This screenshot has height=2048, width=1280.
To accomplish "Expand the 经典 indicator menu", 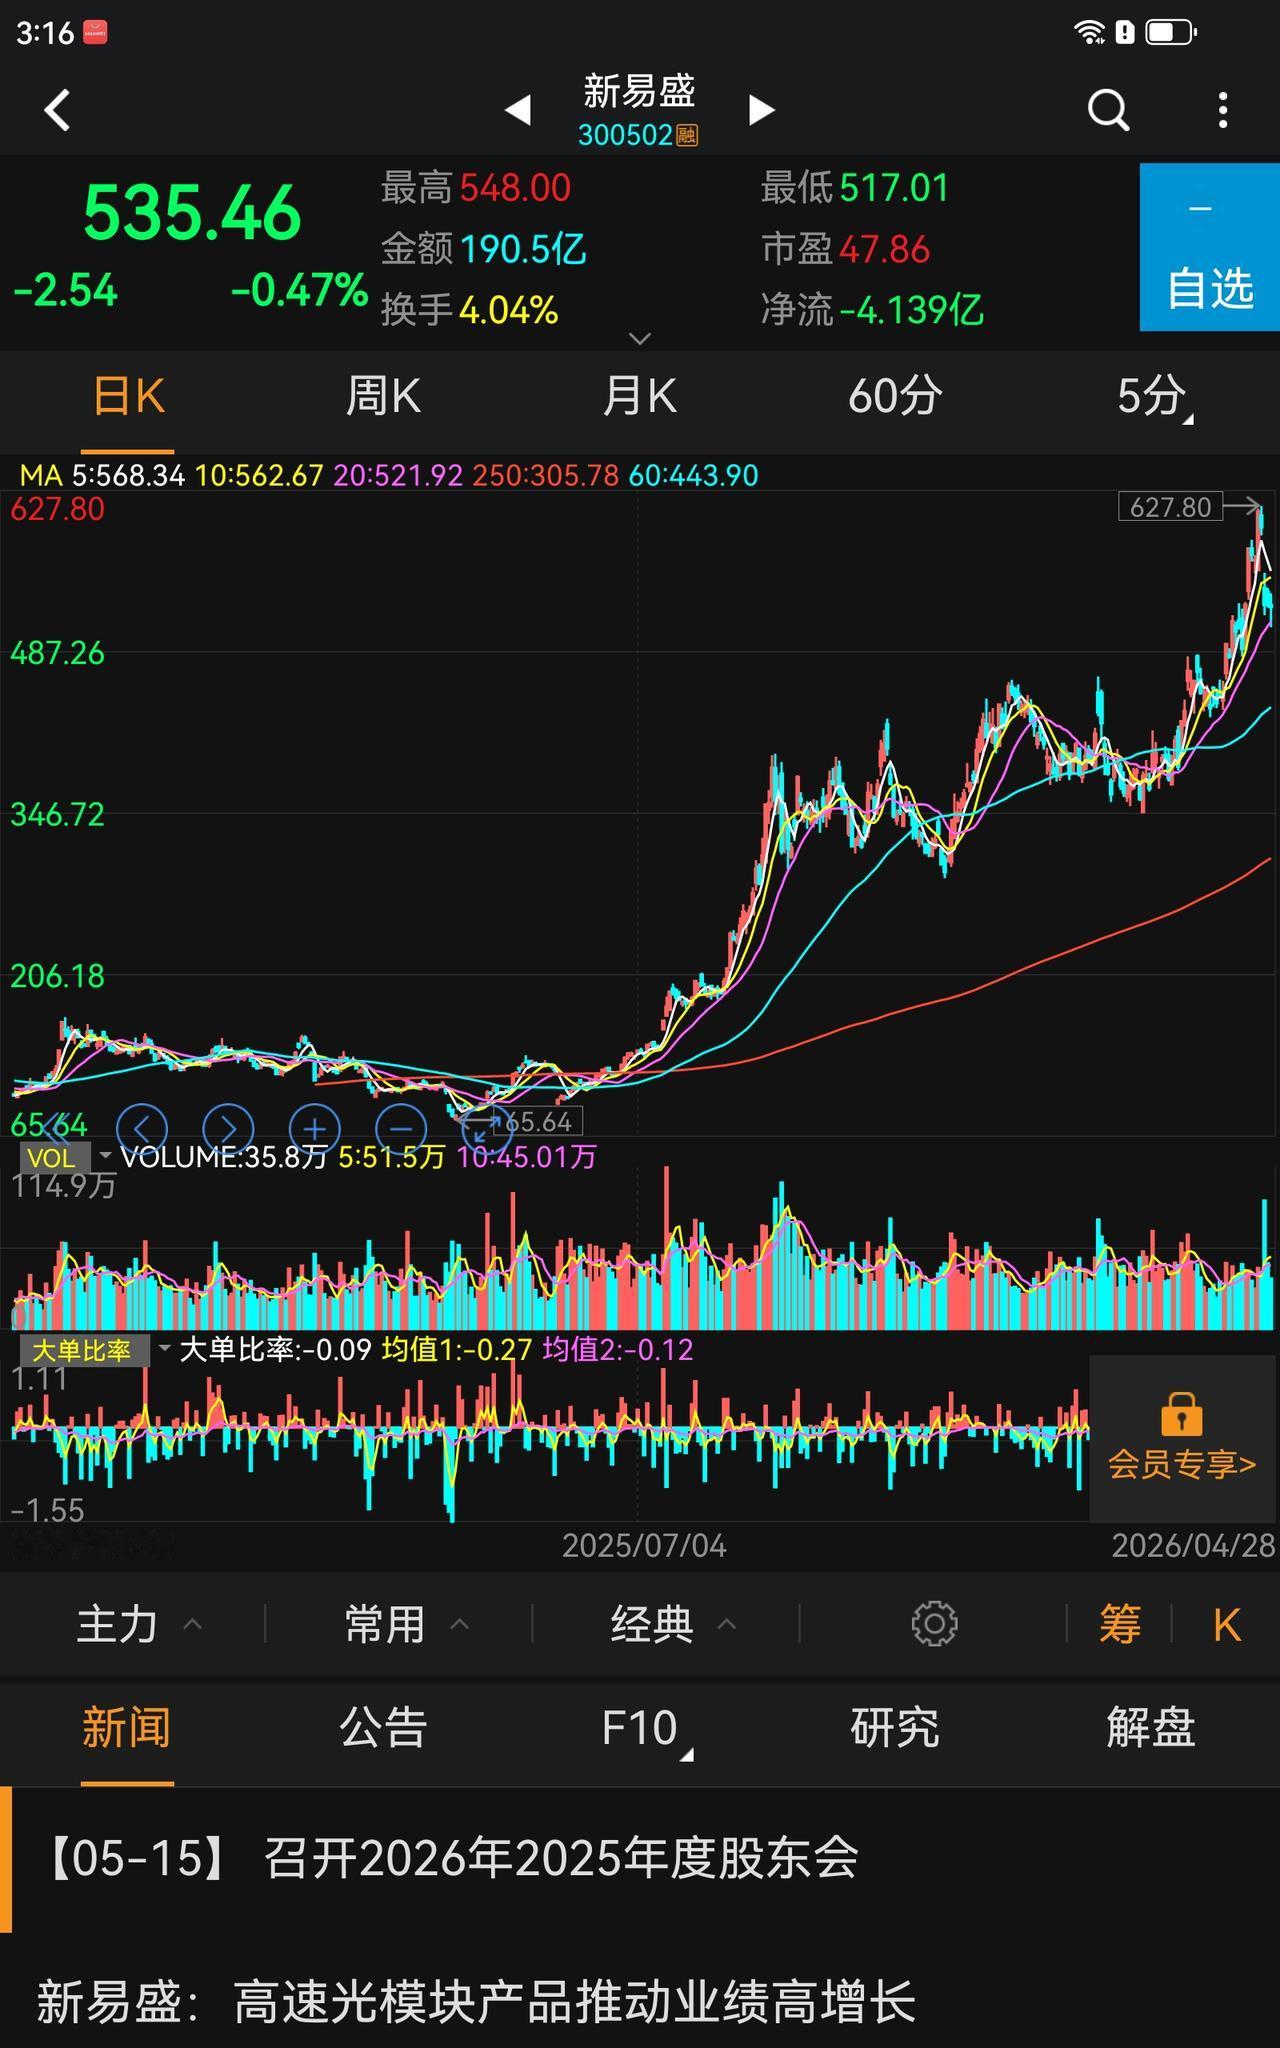I will [674, 1624].
